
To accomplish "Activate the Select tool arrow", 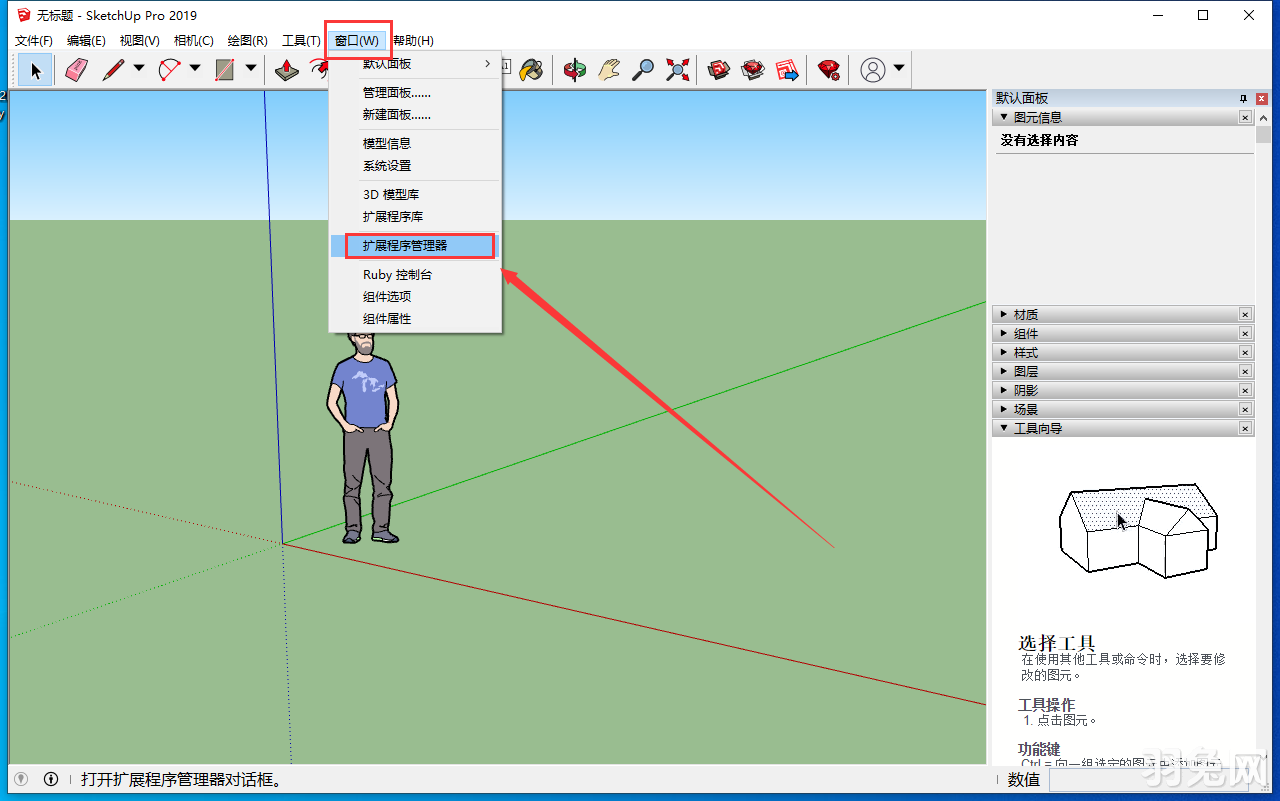I will coord(34,69).
